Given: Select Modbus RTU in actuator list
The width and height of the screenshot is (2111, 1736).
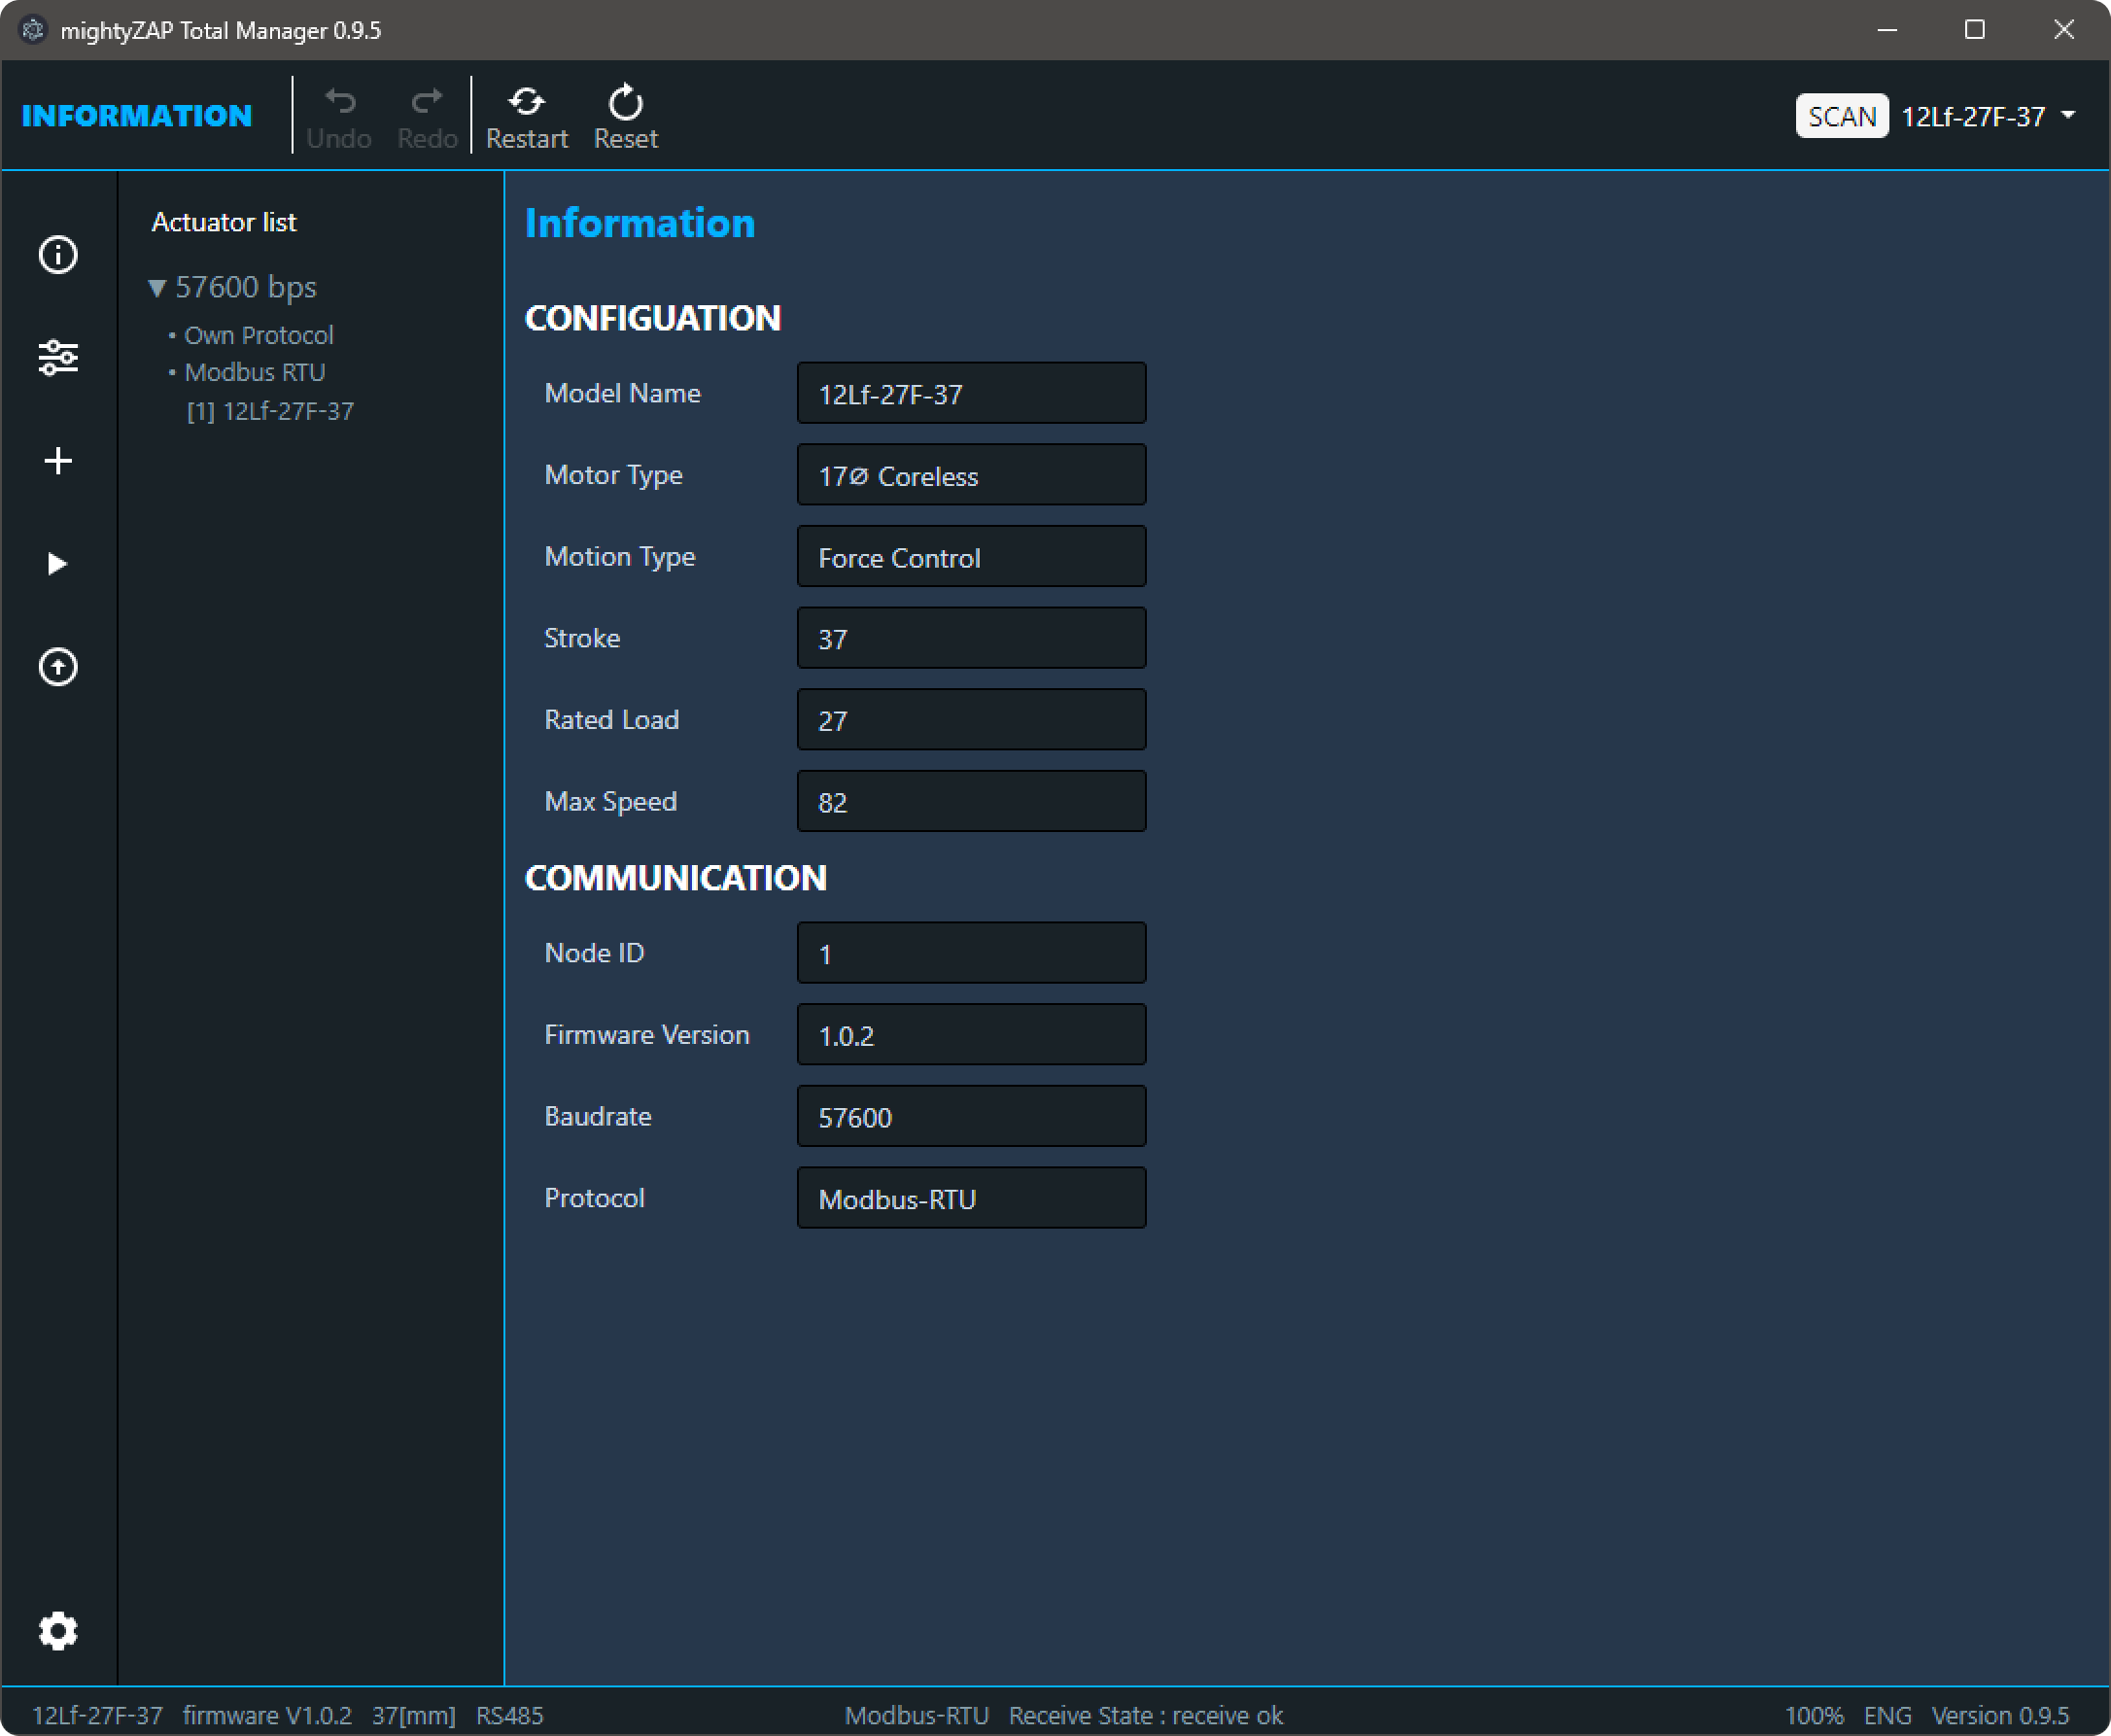Looking at the screenshot, I should (254, 372).
